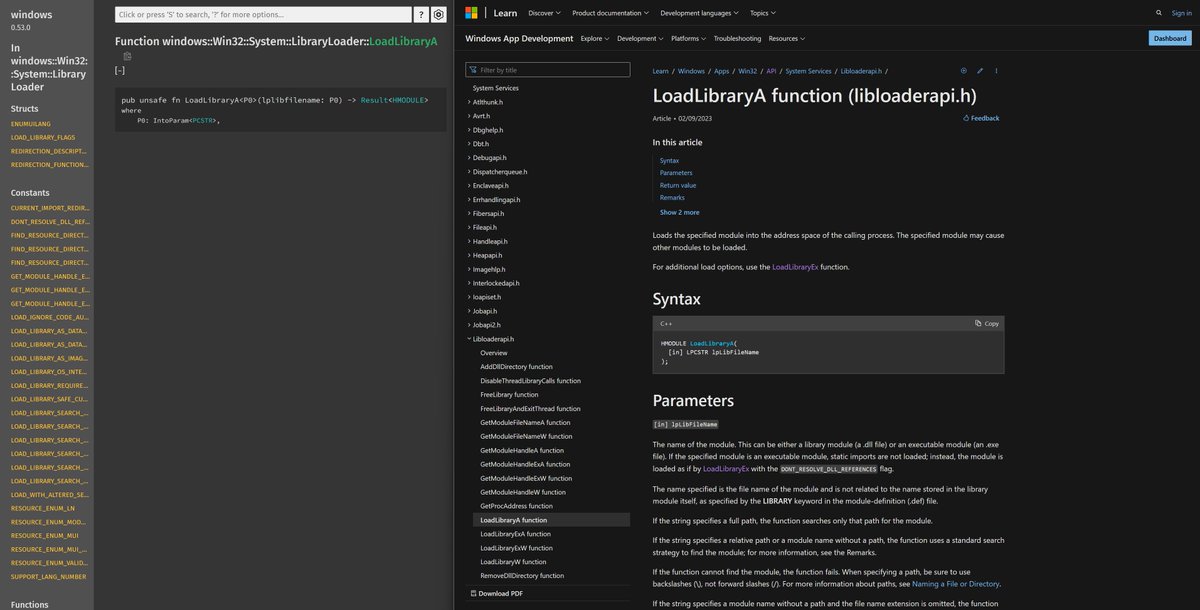Click the PCSTR type link in rustdoc
The height and width of the screenshot is (610, 1200).
202,120
